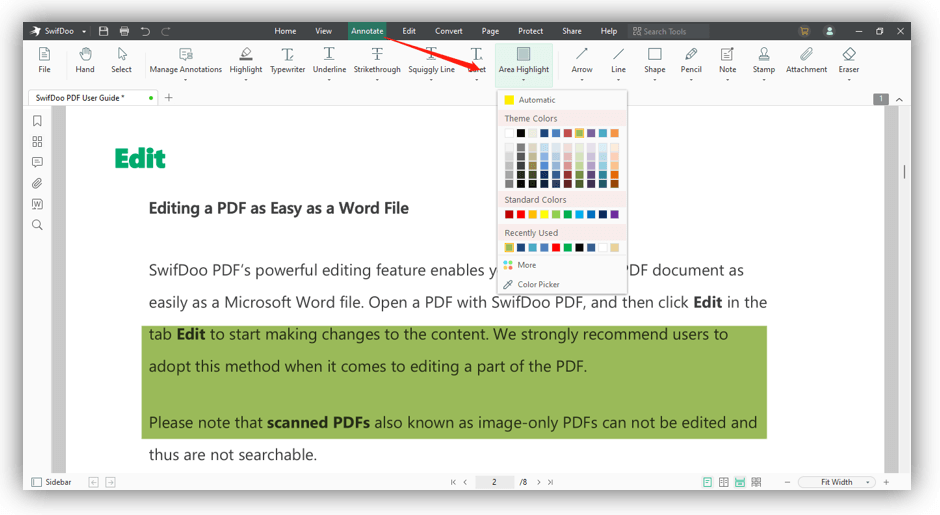The width and height of the screenshot is (940, 515).
Task: Expand the Shape dropdown arrow
Action: point(655,80)
